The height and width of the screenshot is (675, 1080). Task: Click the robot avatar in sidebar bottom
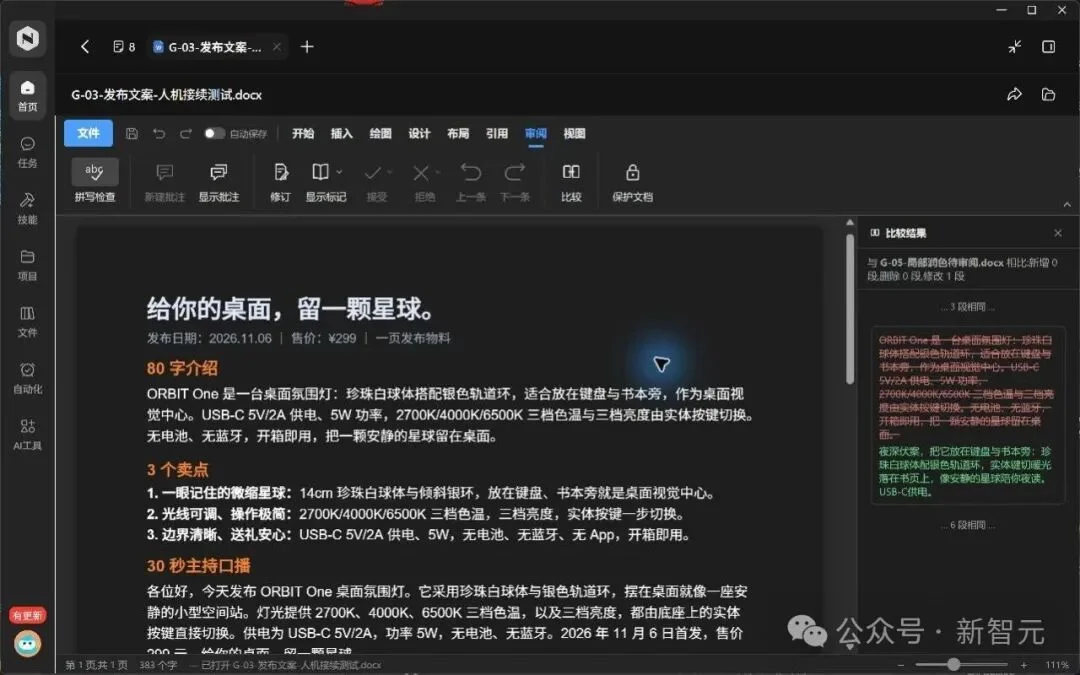(28, 643)
